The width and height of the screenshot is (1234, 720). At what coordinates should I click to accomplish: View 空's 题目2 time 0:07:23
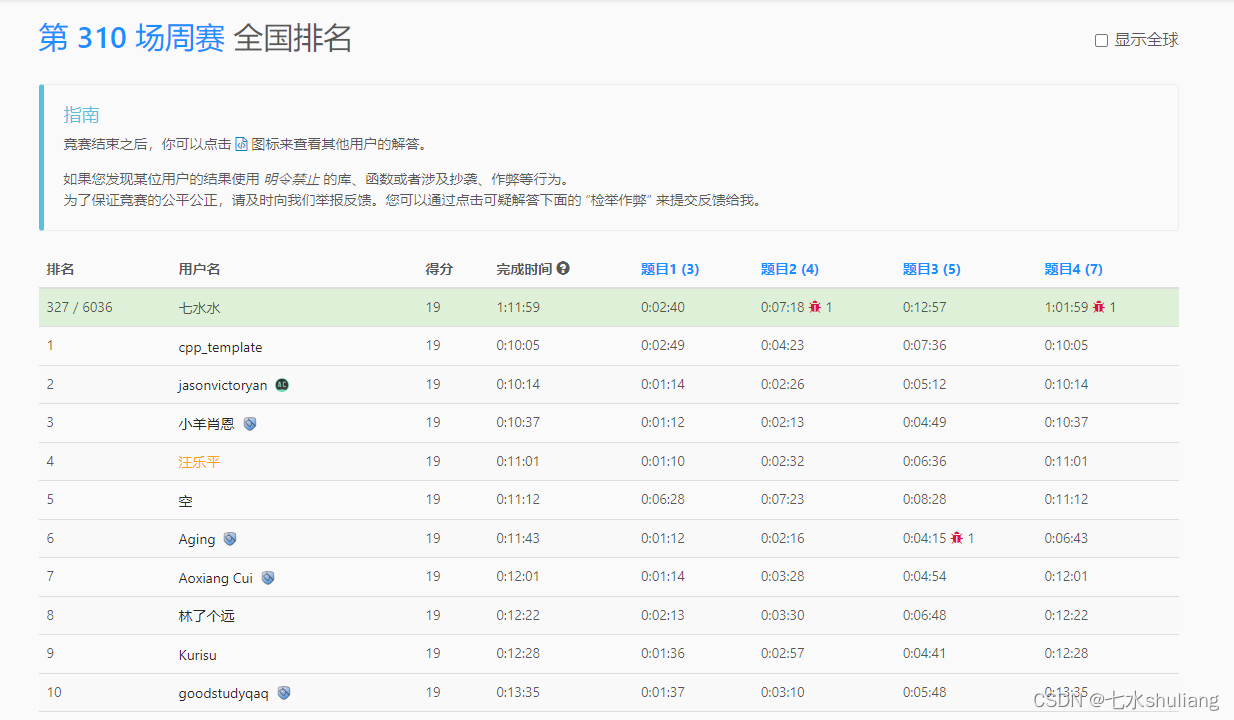[783, 499]
